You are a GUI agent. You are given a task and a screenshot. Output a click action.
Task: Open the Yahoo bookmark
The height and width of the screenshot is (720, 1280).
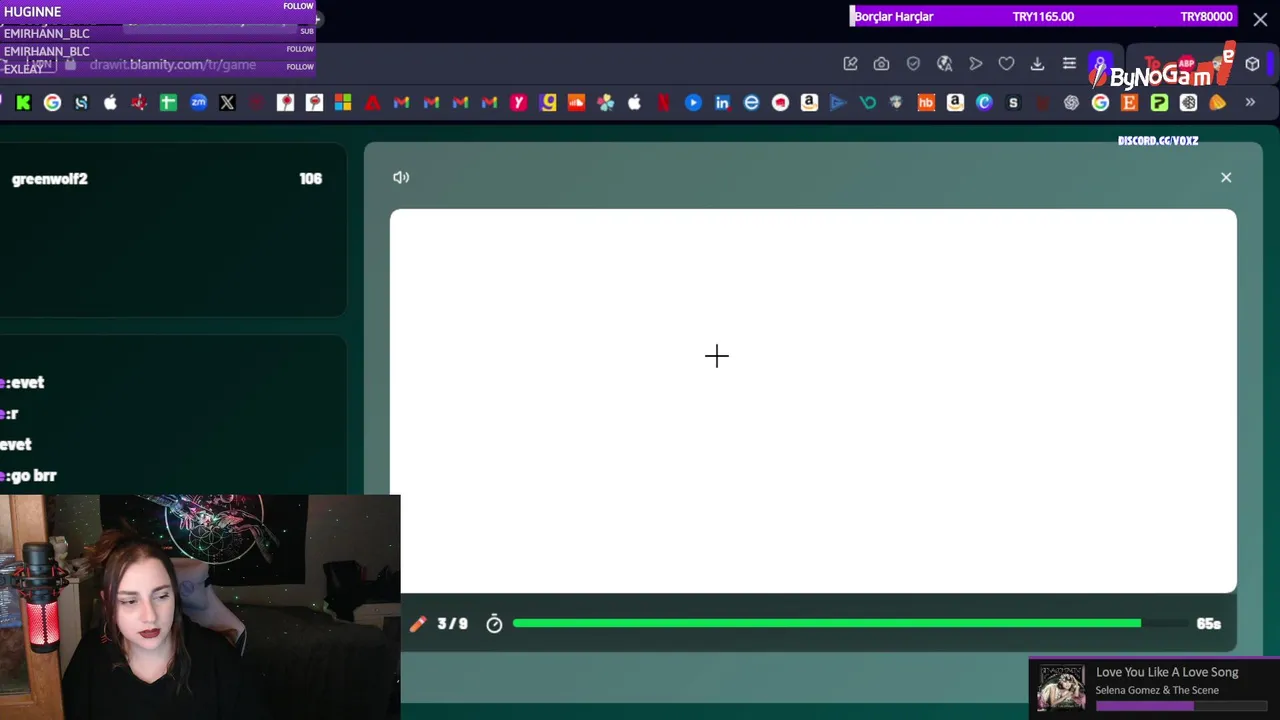click(x=518, y=102)
